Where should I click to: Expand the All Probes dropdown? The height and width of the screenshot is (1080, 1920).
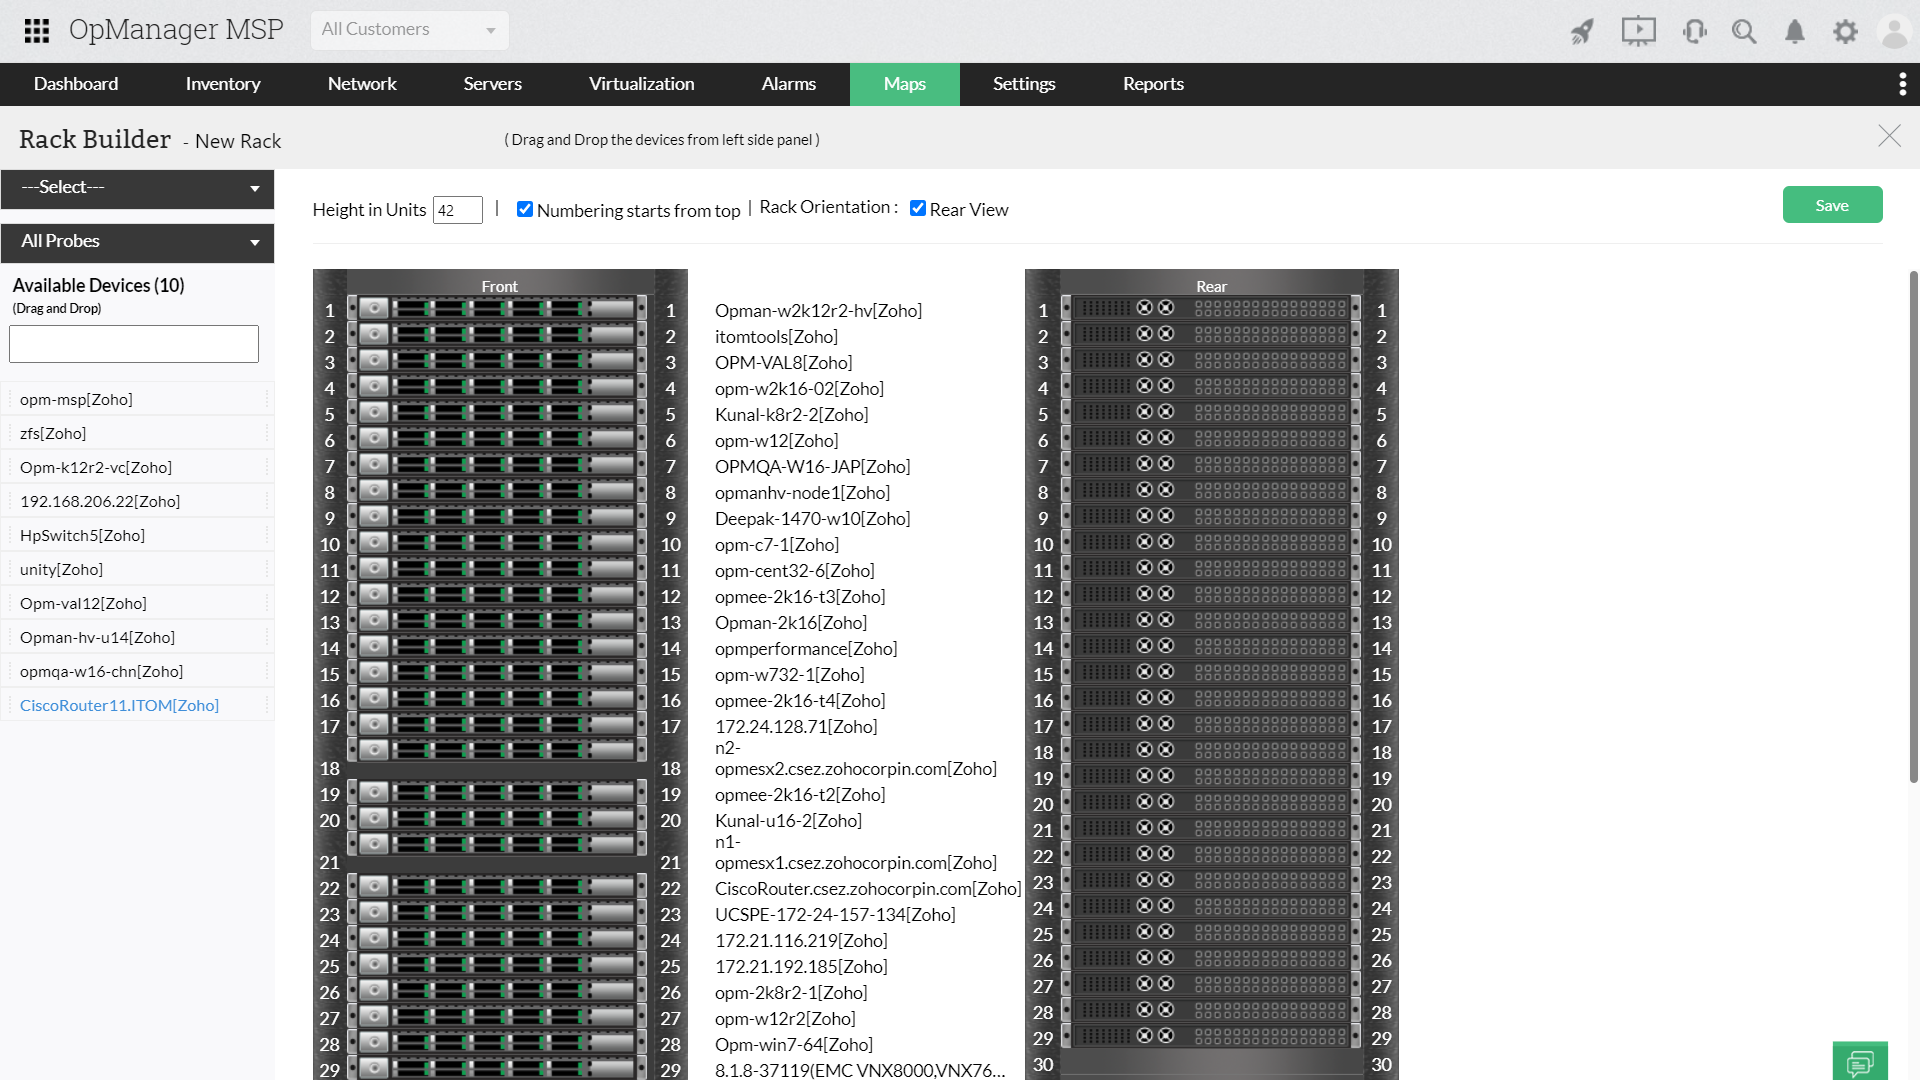[x=137, y=242]
